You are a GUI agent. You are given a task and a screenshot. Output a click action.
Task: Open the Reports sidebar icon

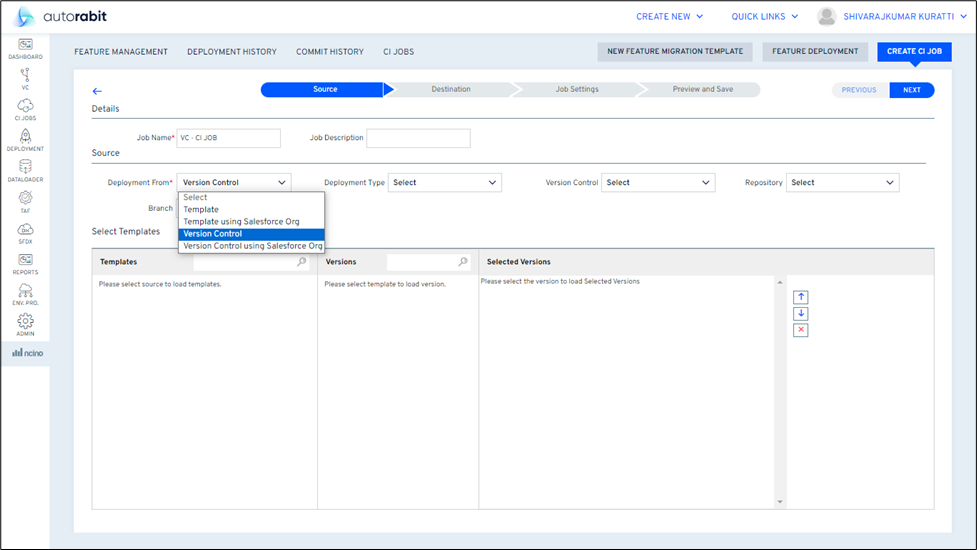tap(25, 263)
